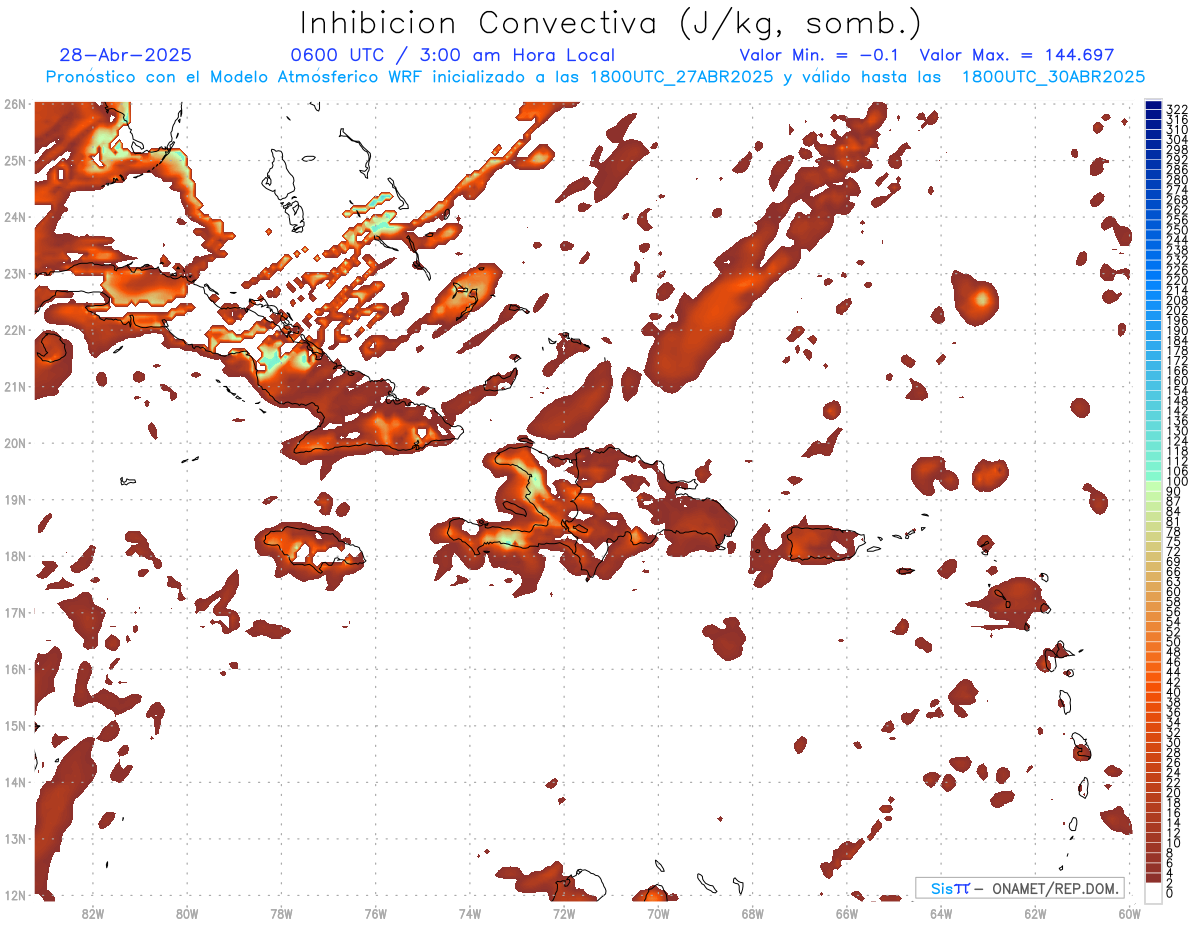Screen dimensions: 1200x927
Task: Click the '26N' latitude label
Action: 14,104
